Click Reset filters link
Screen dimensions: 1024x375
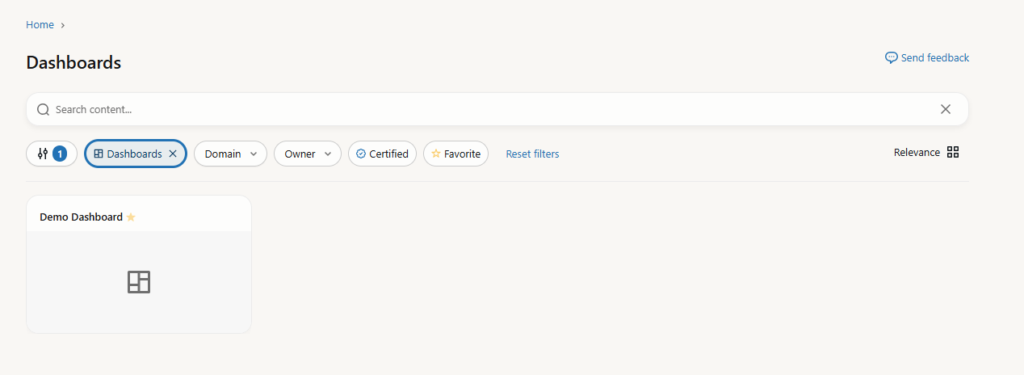(x=532, y=154)
